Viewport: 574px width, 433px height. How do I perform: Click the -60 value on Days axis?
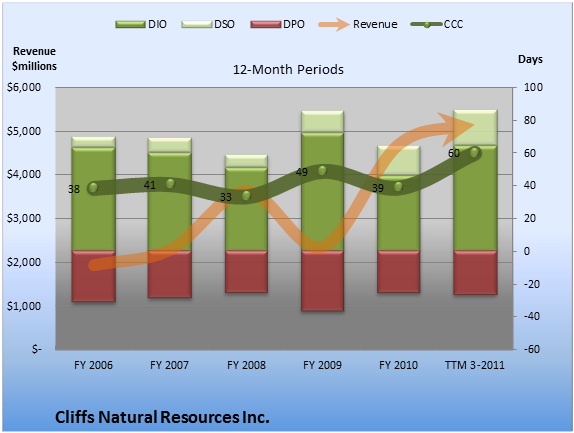click(532, 349)
